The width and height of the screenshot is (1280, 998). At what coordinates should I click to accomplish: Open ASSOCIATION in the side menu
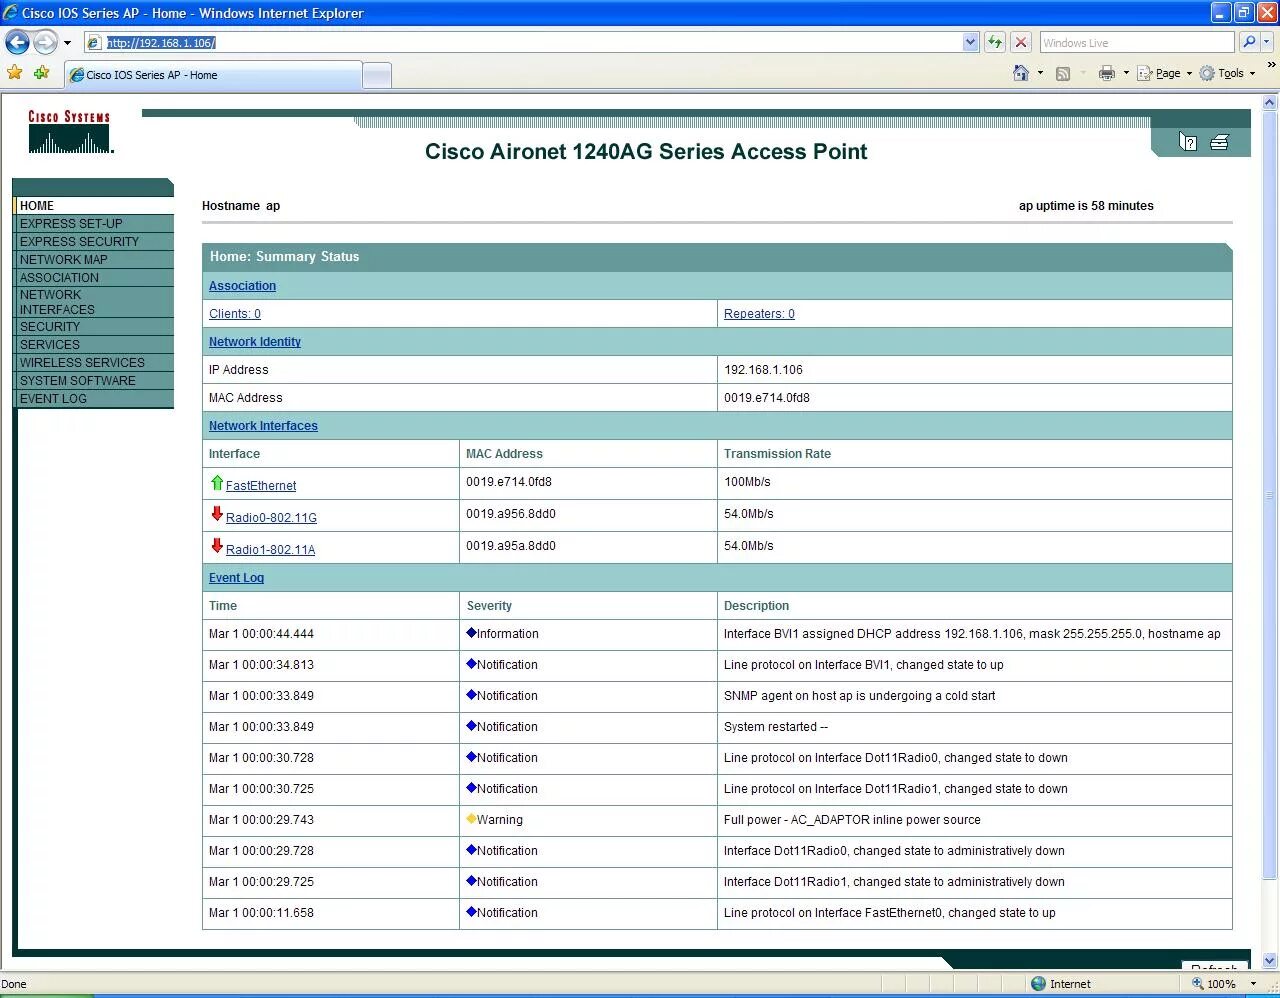click(94, 277)
